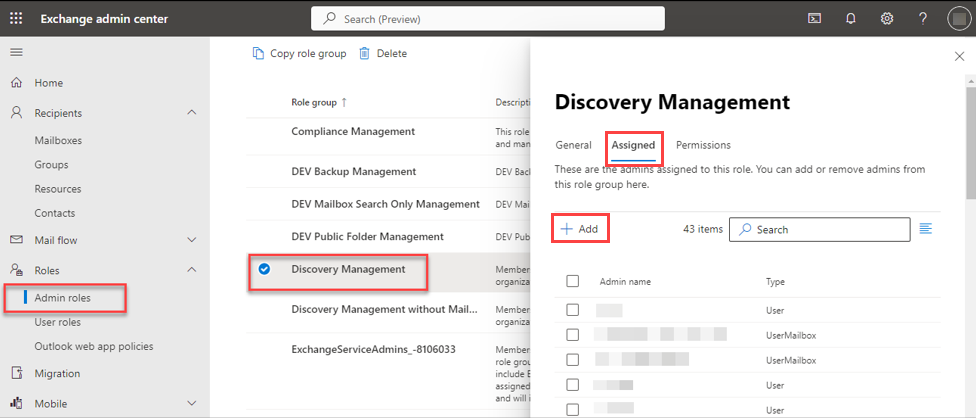
Task: Open the app launcher waffle icon
Action: (x=16, y=18)
